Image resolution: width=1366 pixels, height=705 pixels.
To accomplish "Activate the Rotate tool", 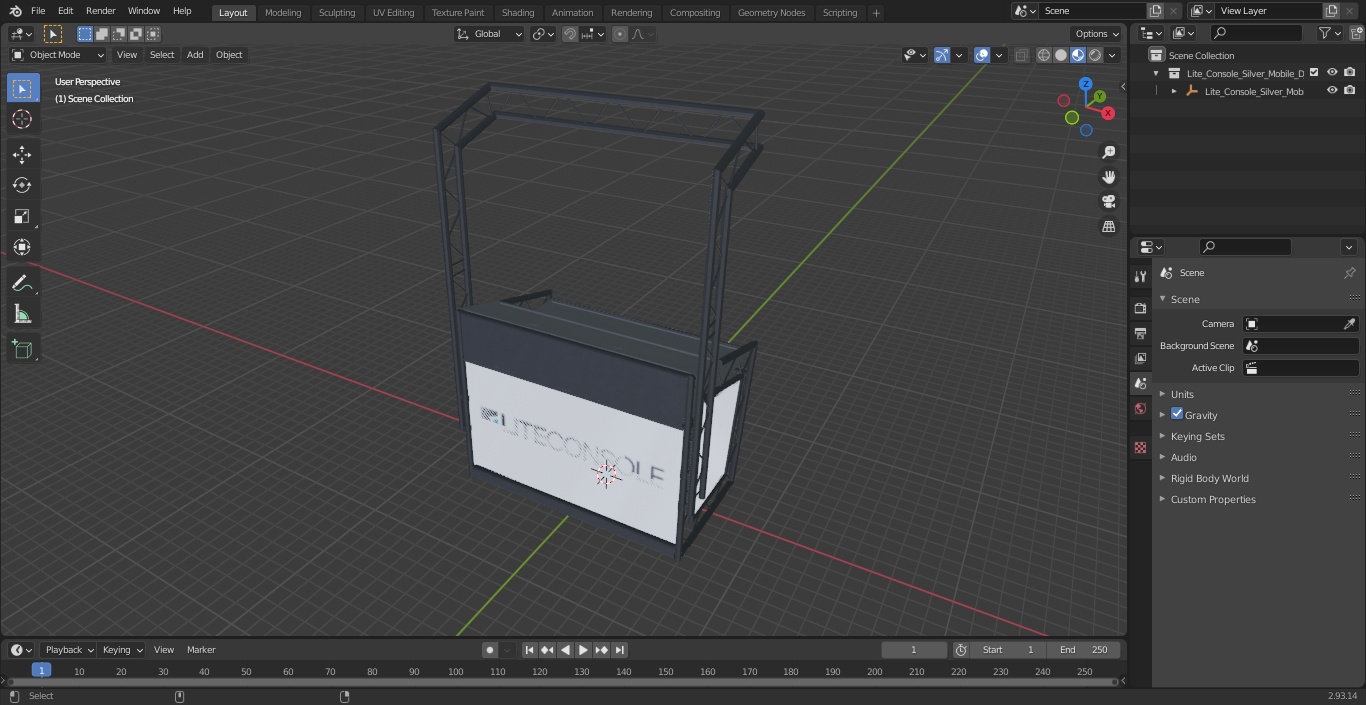I will (x=22, y=185).
